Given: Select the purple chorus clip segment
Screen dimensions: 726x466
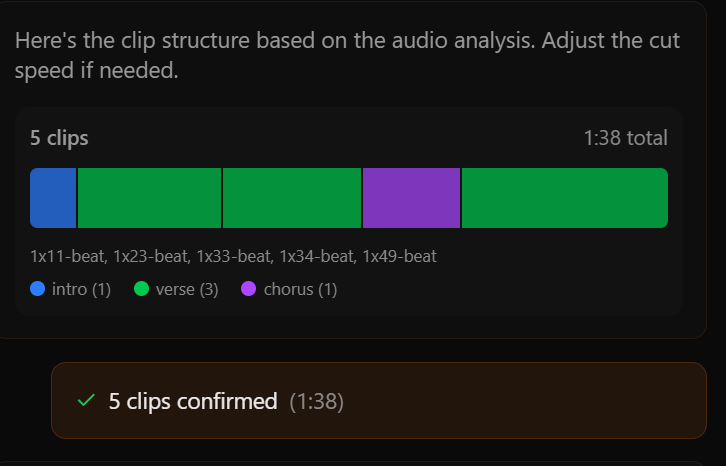Looking at the screenshot, I should click(411, 198).
